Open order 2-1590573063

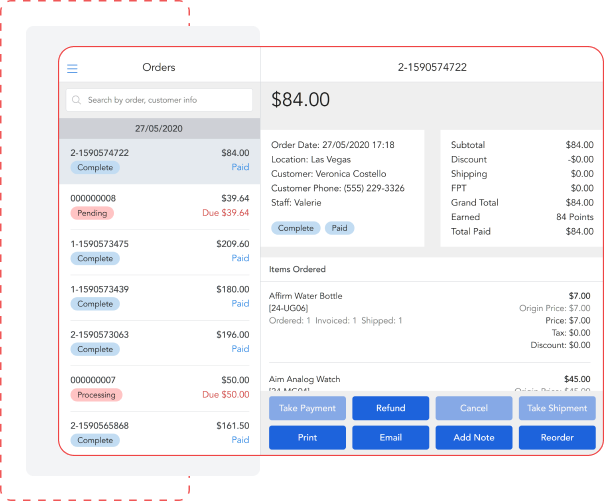point(159,343)
